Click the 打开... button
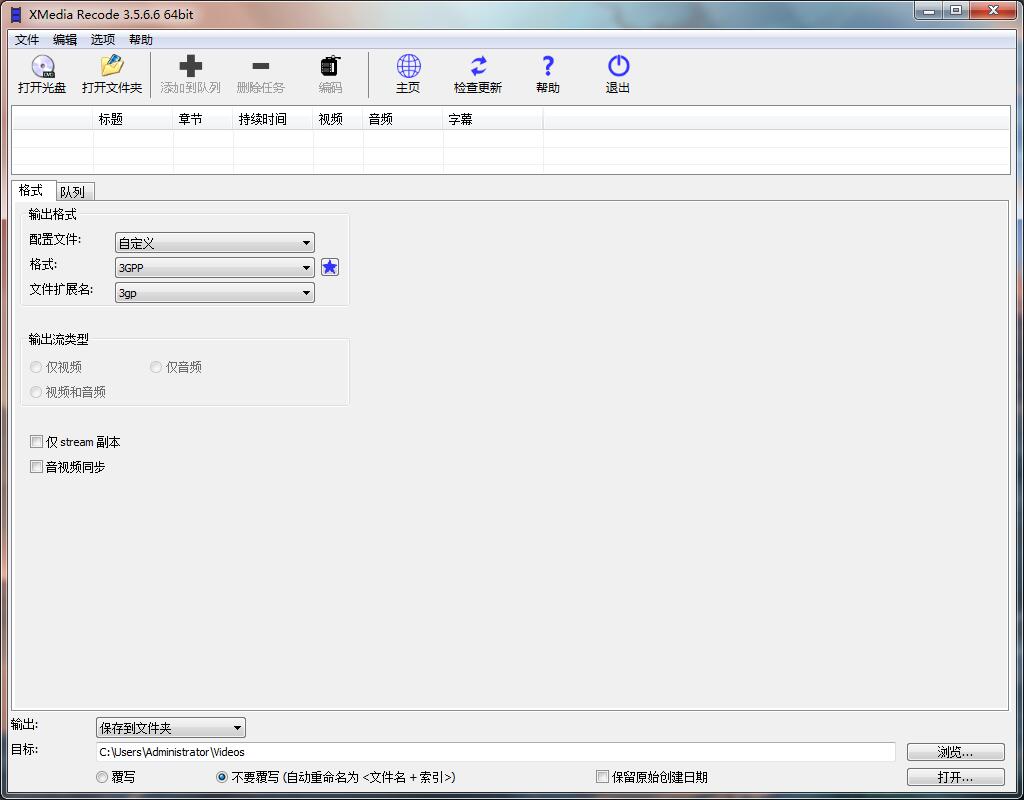Viewport: 1024px width, 800px height. [955, 777]
